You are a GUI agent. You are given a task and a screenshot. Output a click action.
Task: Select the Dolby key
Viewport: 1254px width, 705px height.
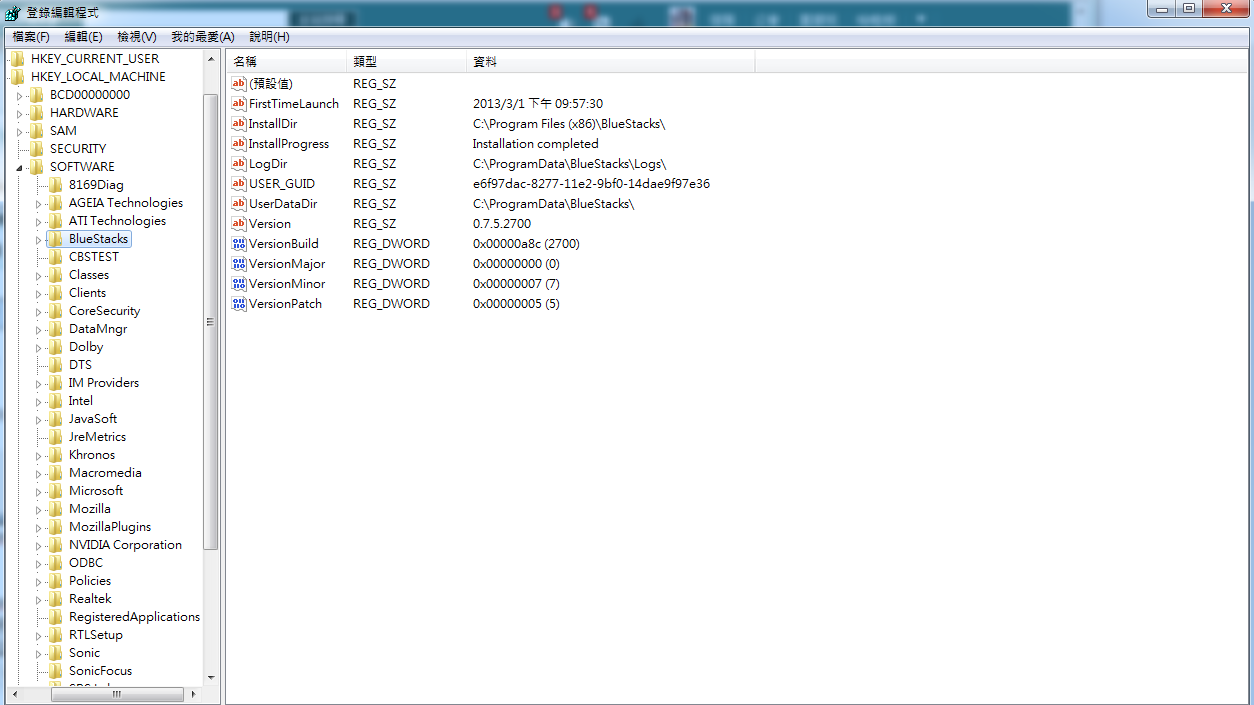point(86,347)
